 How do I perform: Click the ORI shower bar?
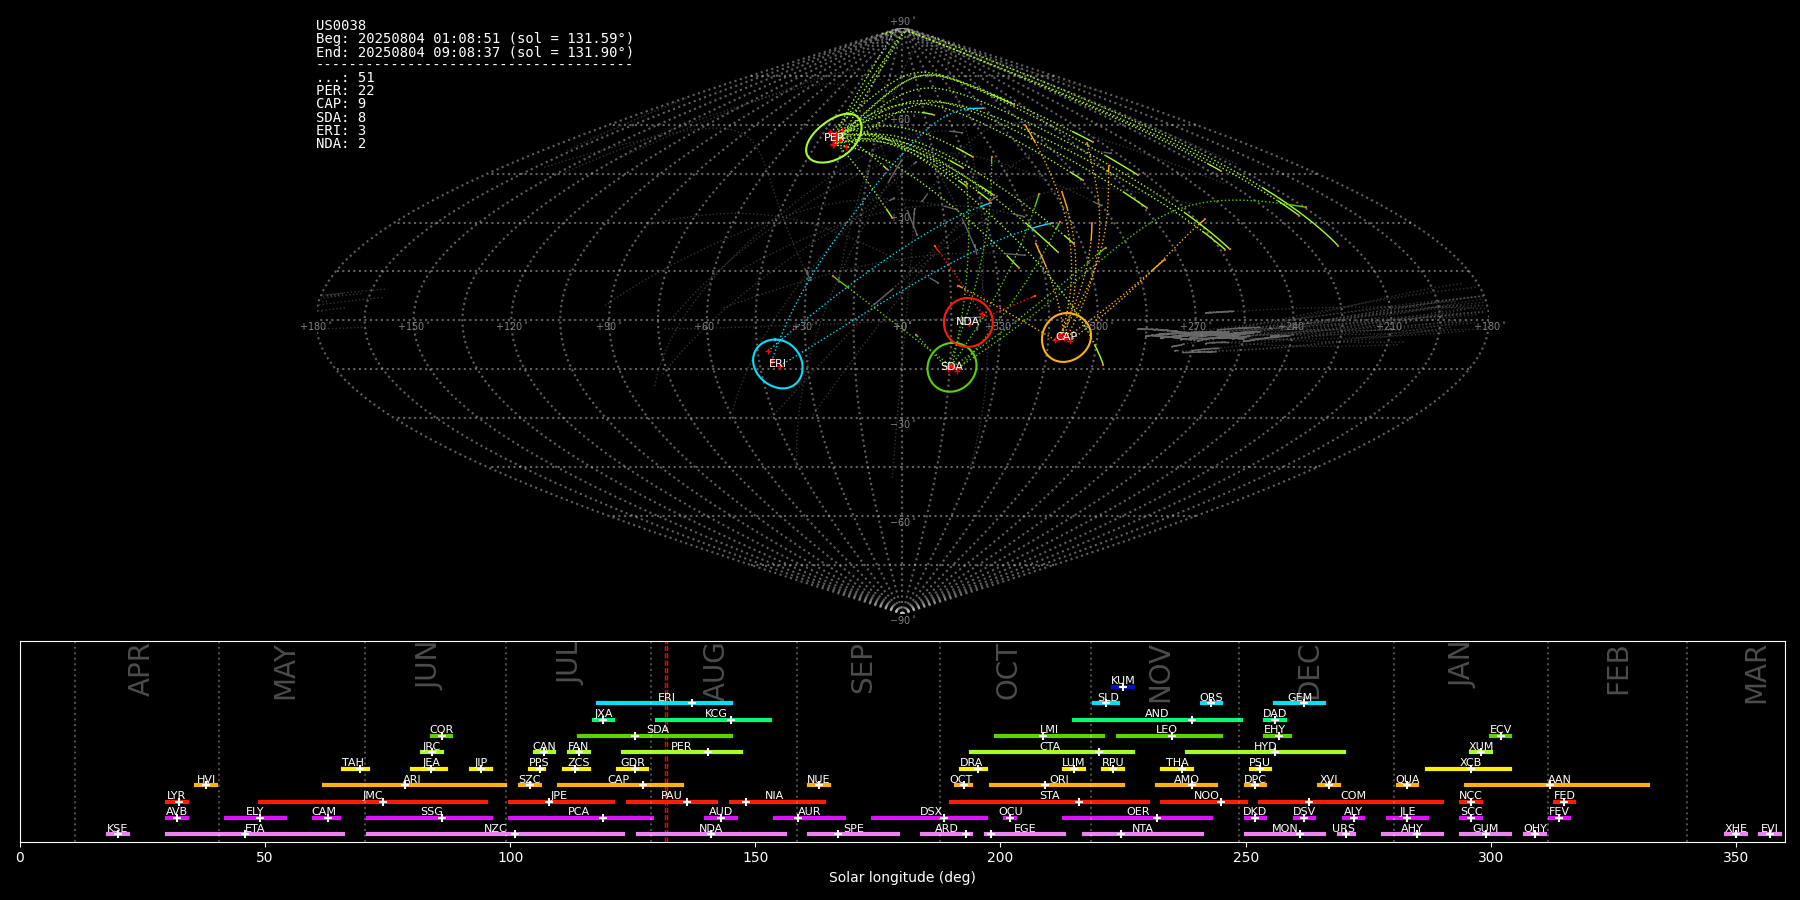click(1057, 785)
